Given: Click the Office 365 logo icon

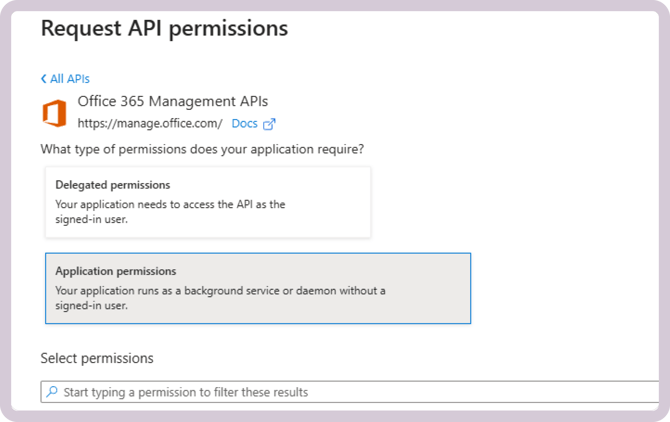Looking at the screenshot, I should tap(54, 113).
